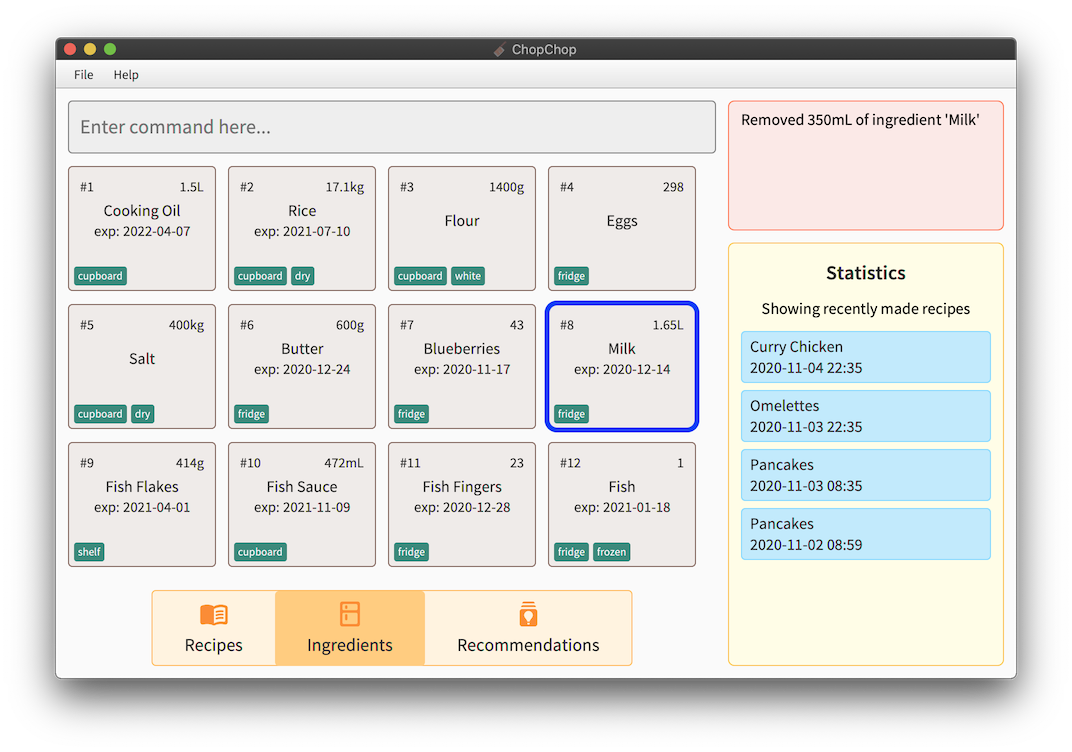Click fridge tag on Blueberries card
The height and width of the screenshot is (752, 1072).
412,414
